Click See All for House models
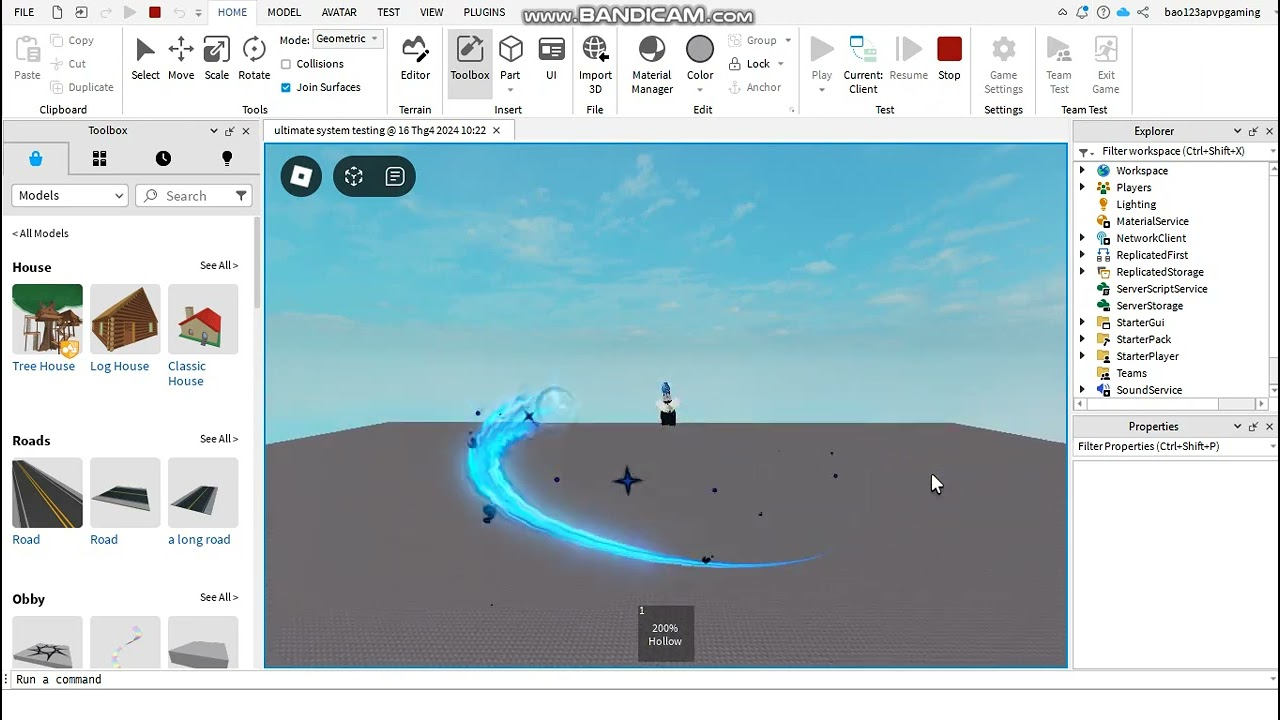This screenshot has height=720, width=1280. [x=218, y=266]
